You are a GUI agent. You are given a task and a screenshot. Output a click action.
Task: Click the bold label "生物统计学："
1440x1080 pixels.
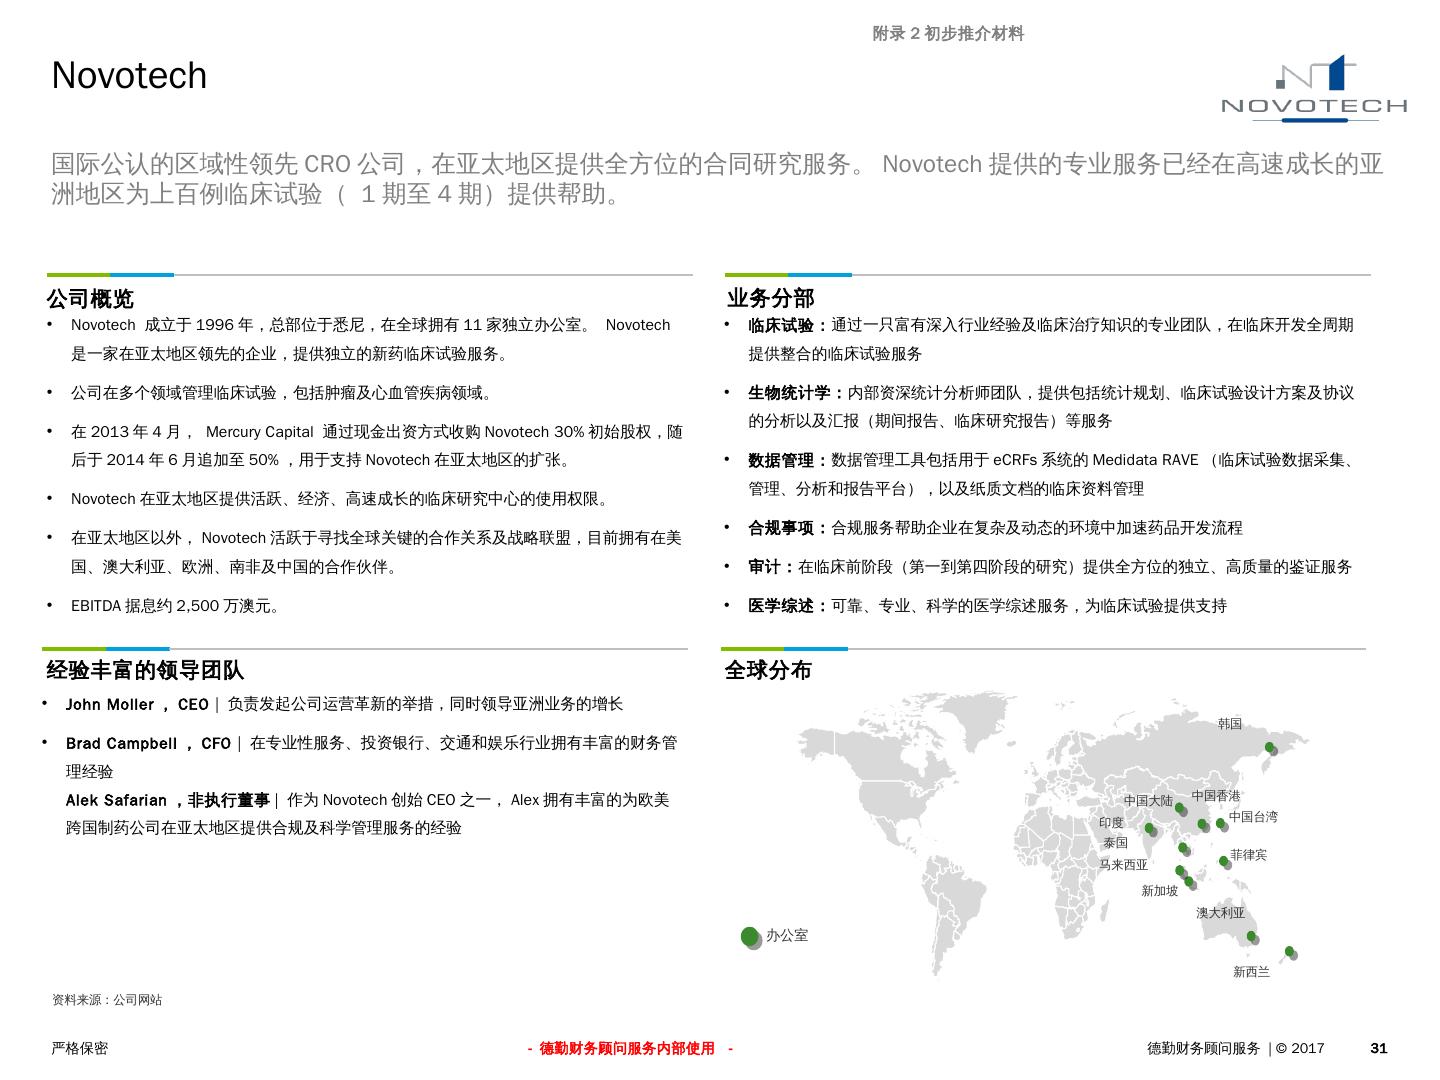click(797, 393)
